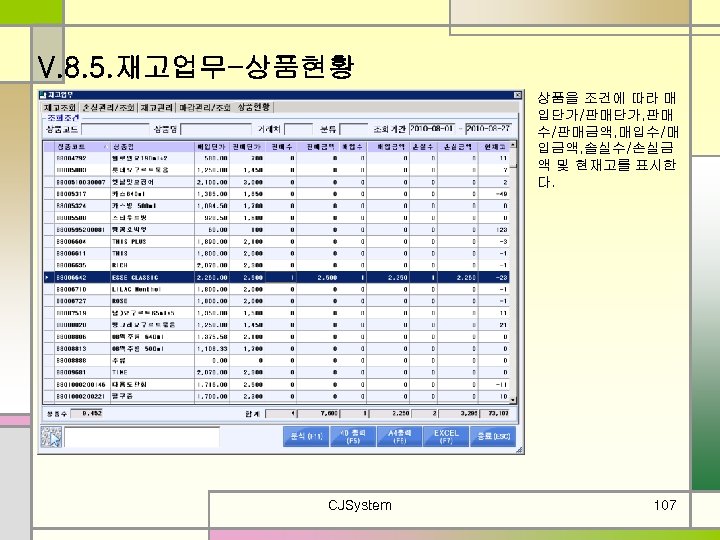The height and width of the screenshot is (540, 720).
Task: Click the A4 print (F6) button
Action: (x=399, y=436)
